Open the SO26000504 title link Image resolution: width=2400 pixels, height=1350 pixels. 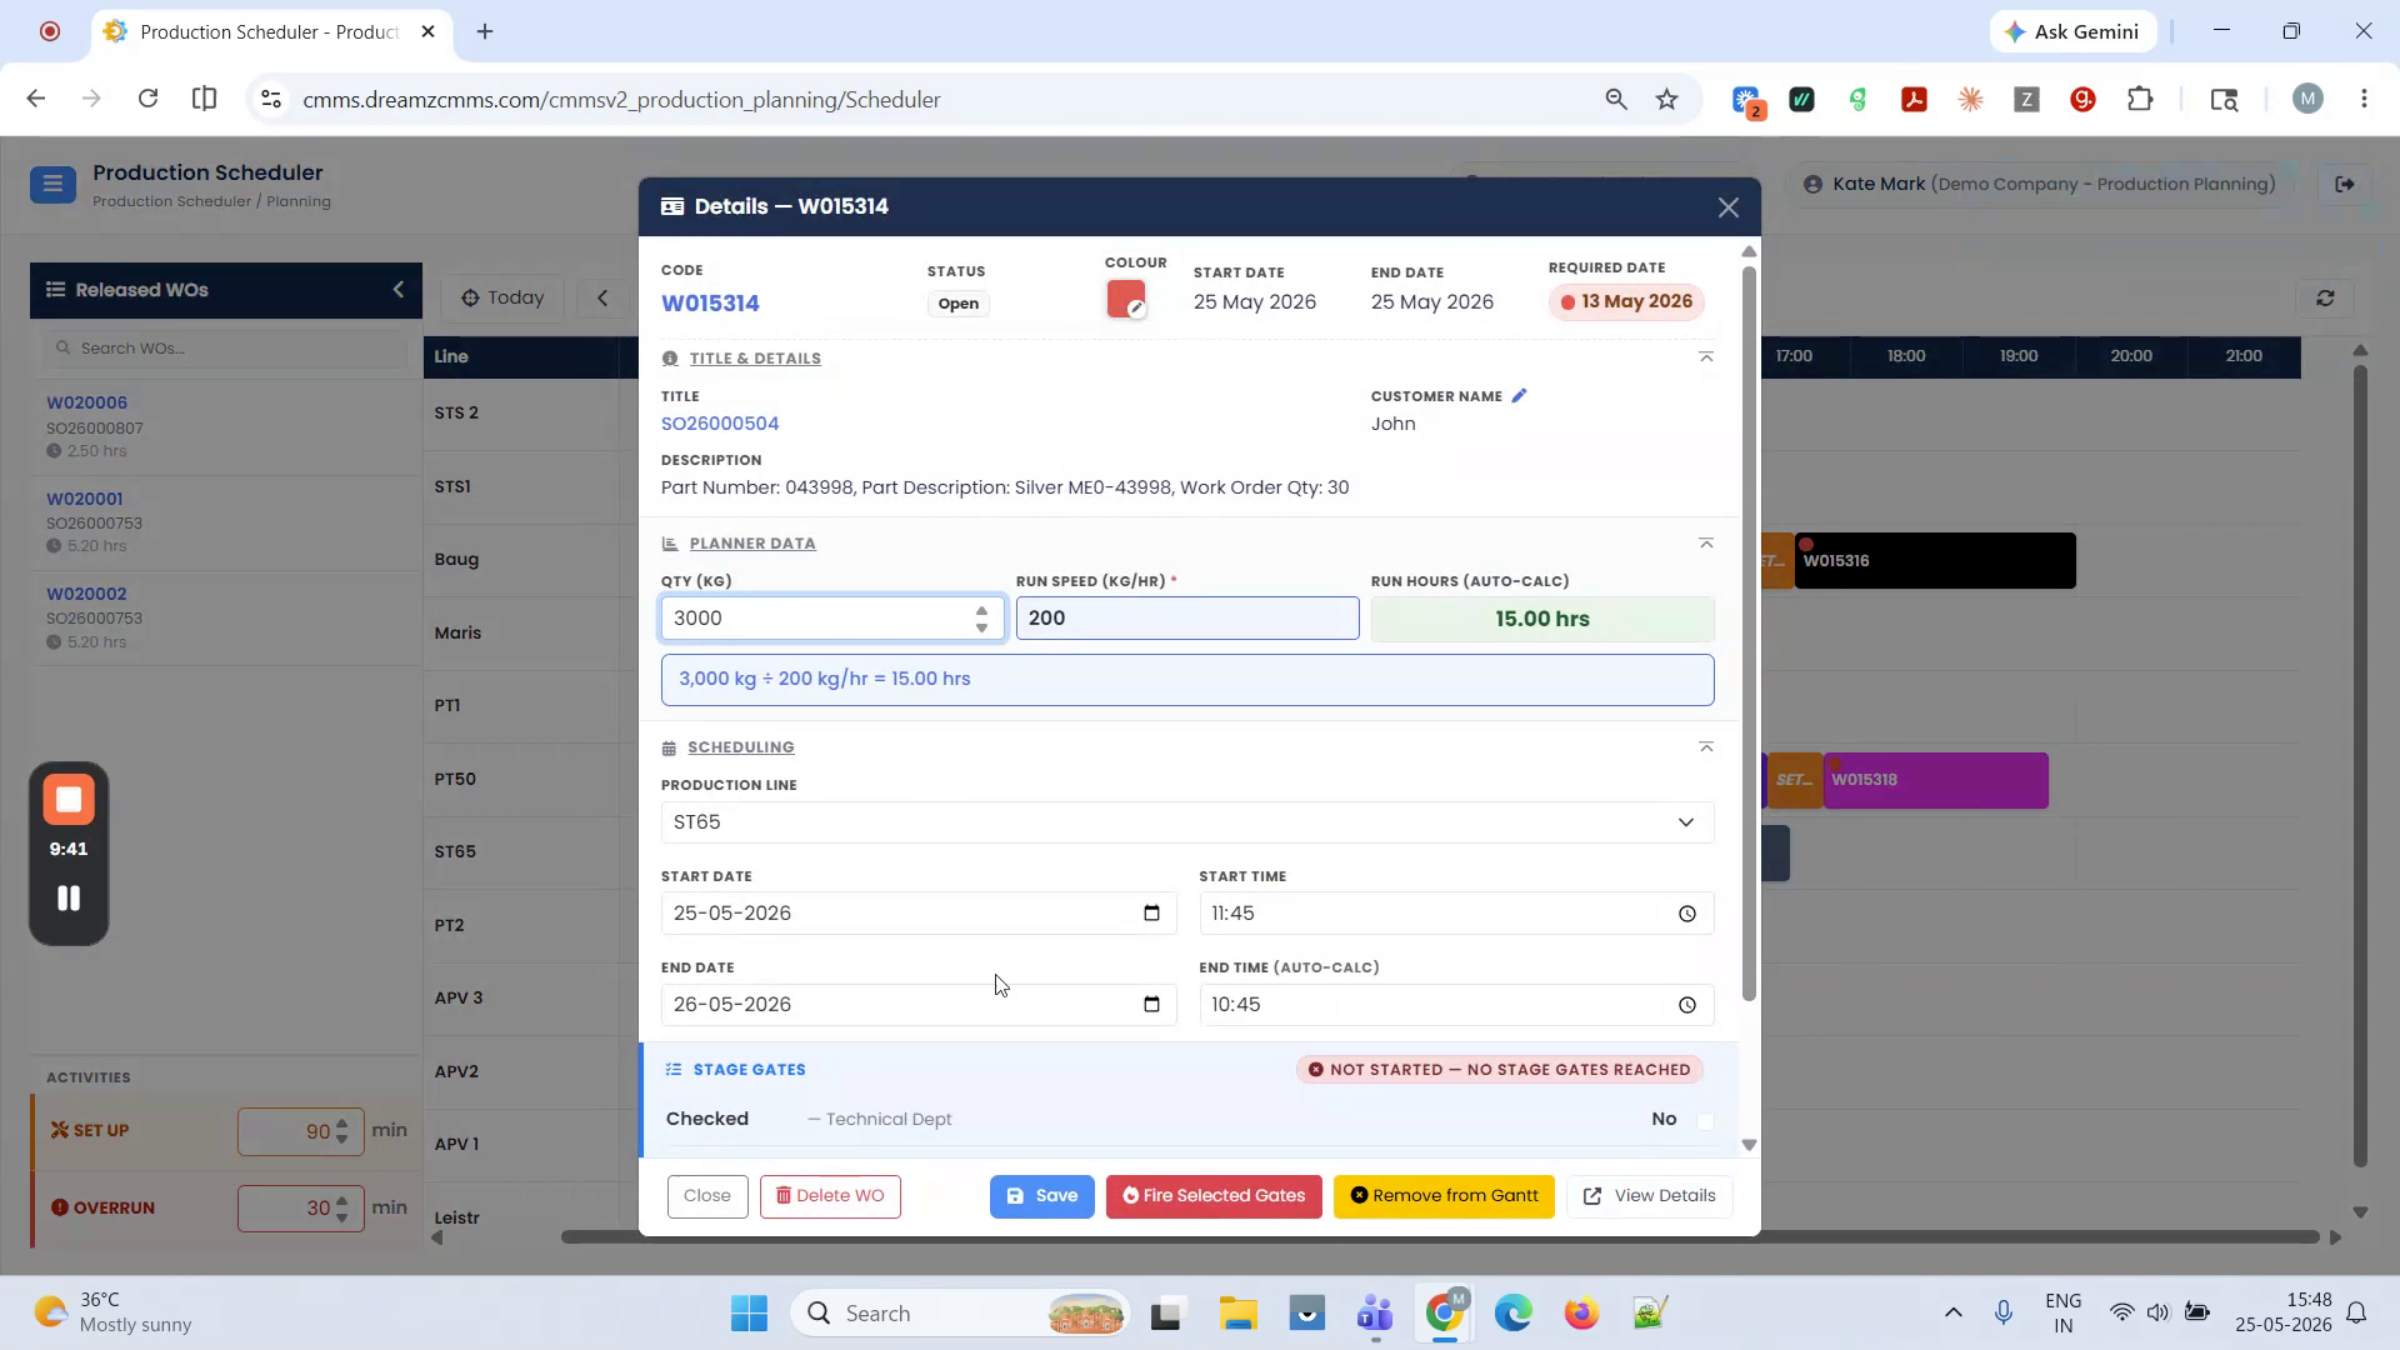click(720, 423)
